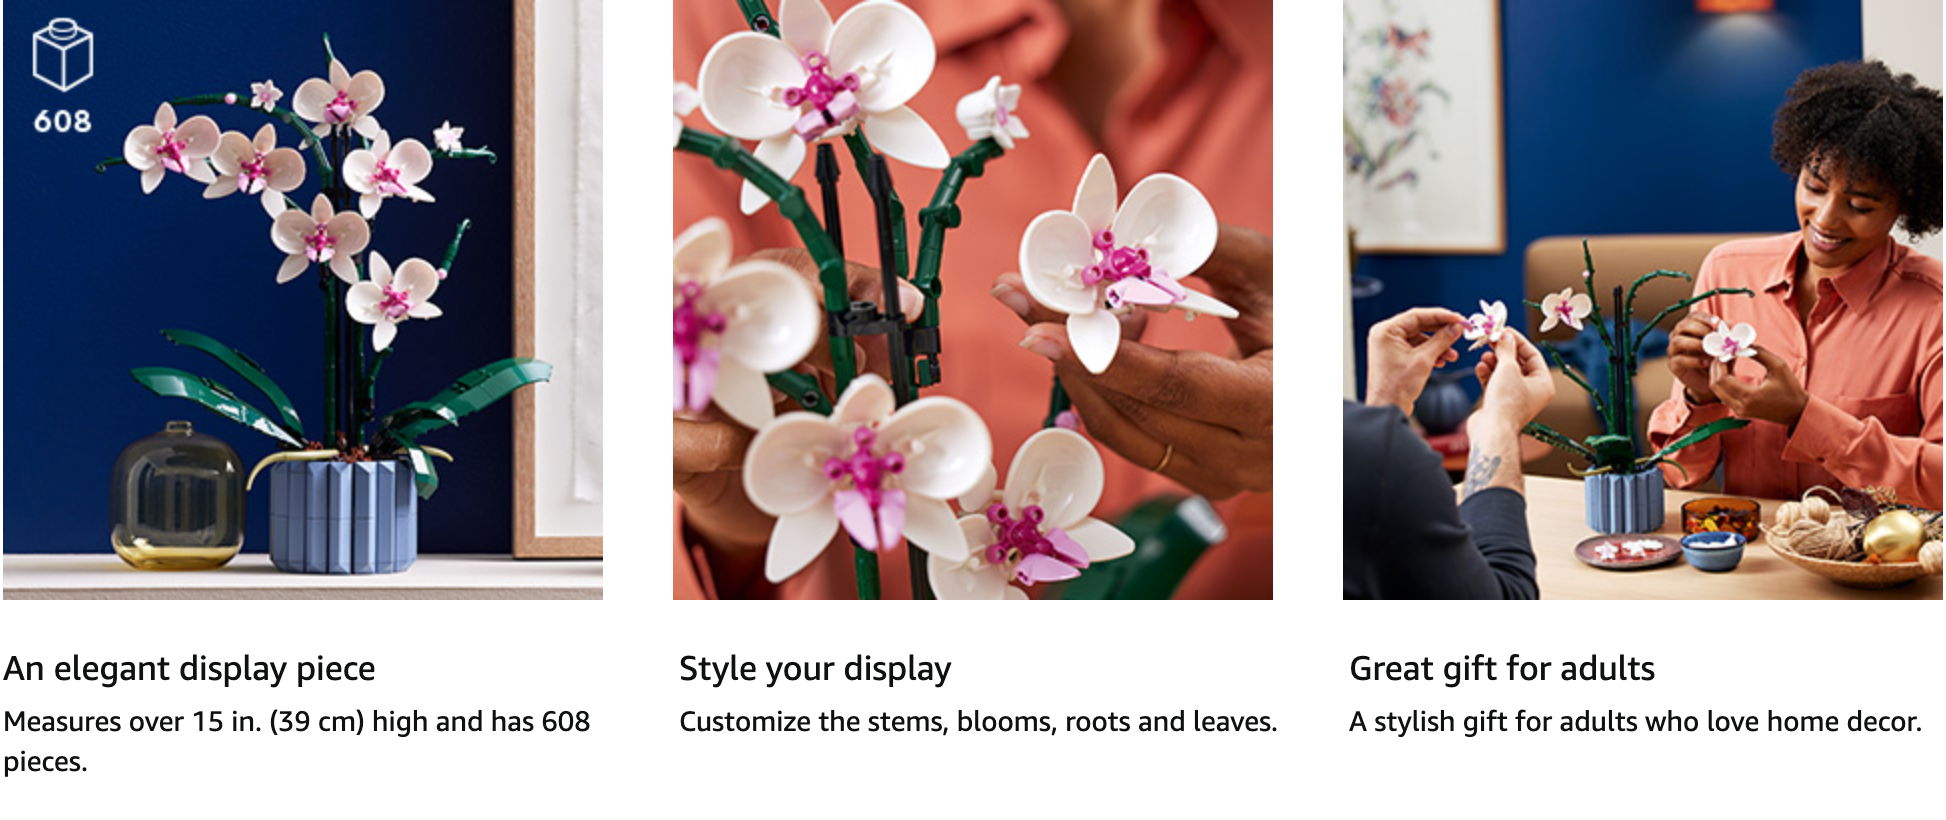The height and width of the screenshot is (820, 1946).
Task: Select the 'Measures over 15 in.' description text
Action: click(297, 741)
